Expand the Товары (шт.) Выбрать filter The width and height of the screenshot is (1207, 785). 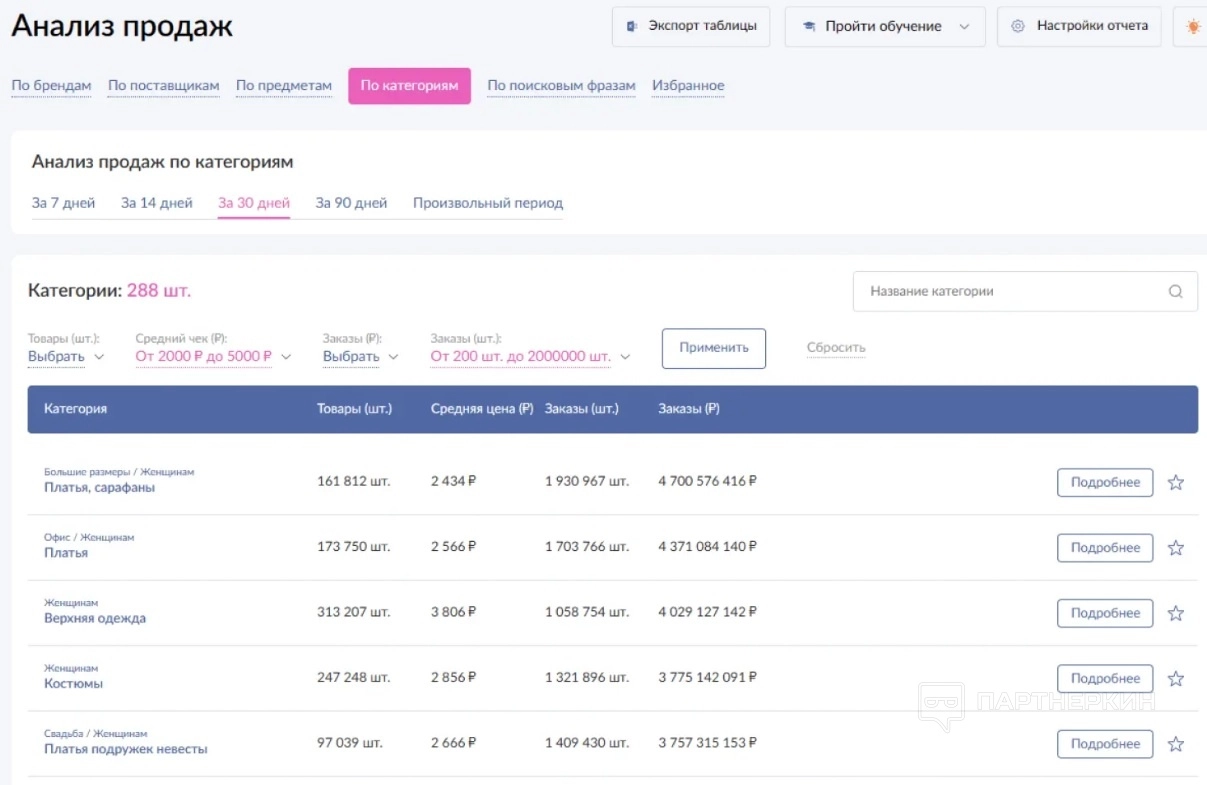tap(65, 357)
